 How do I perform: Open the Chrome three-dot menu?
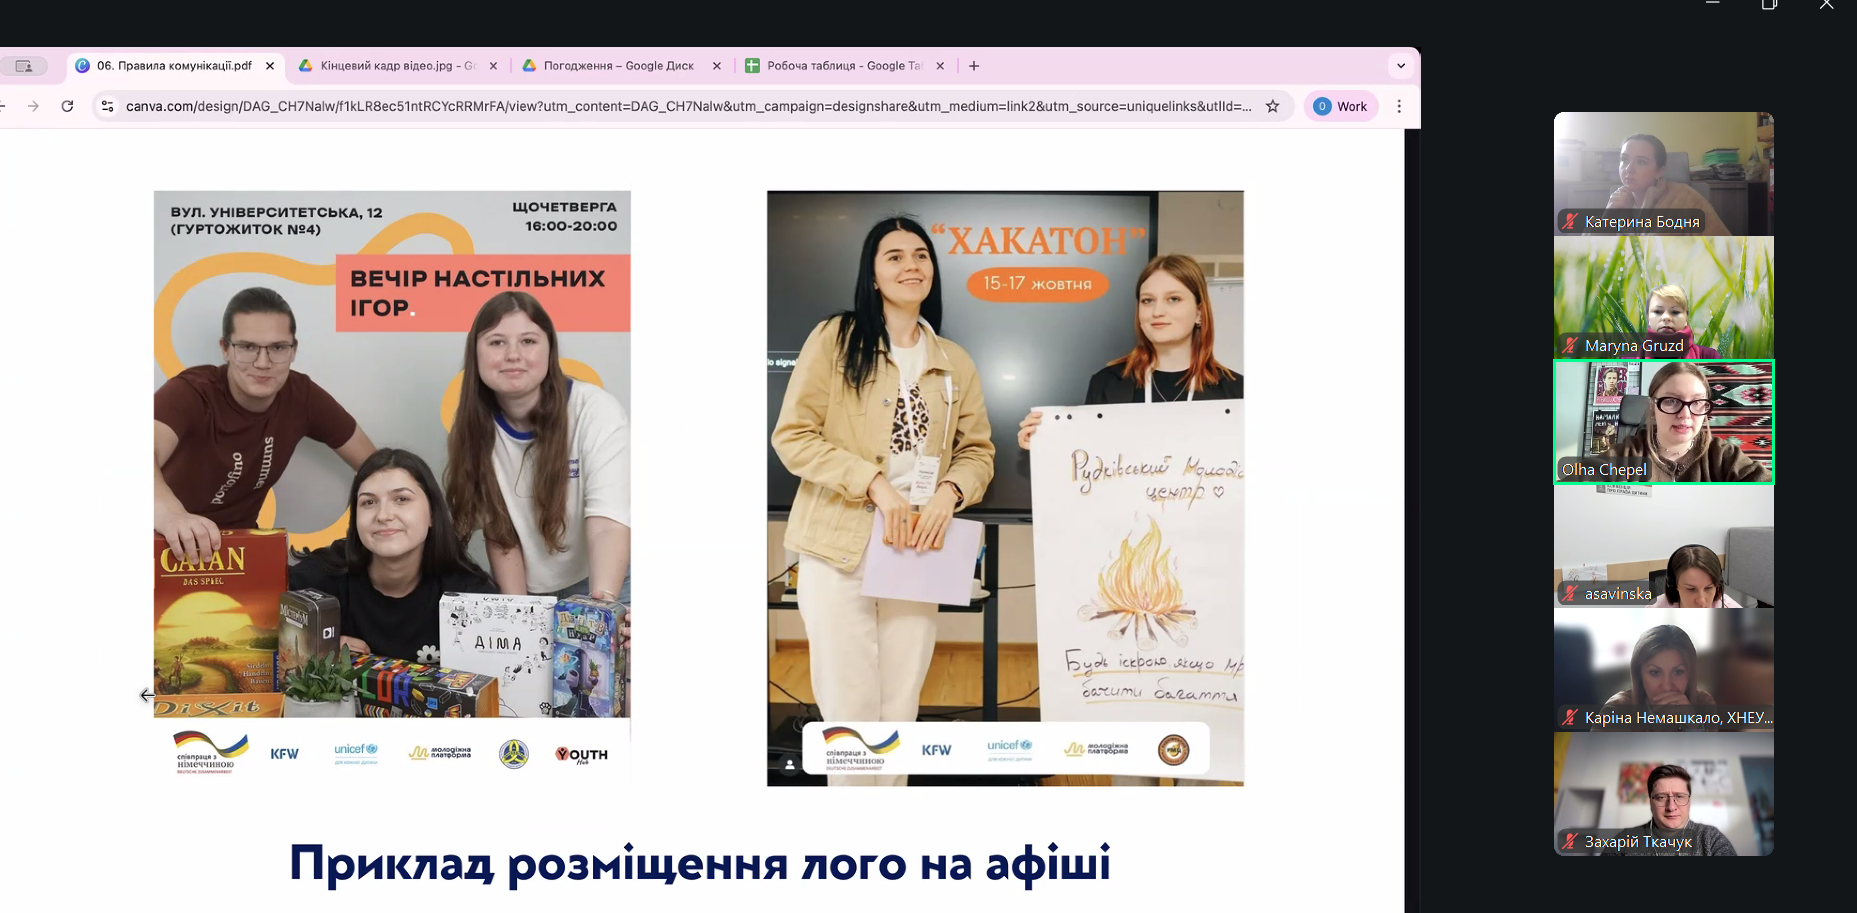coord(1399,106)
